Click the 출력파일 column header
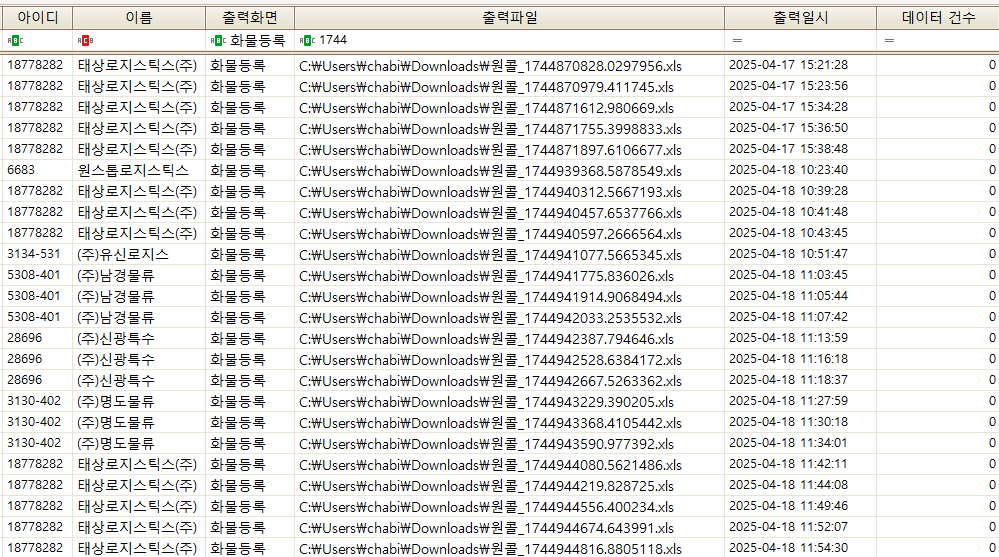 509,17
